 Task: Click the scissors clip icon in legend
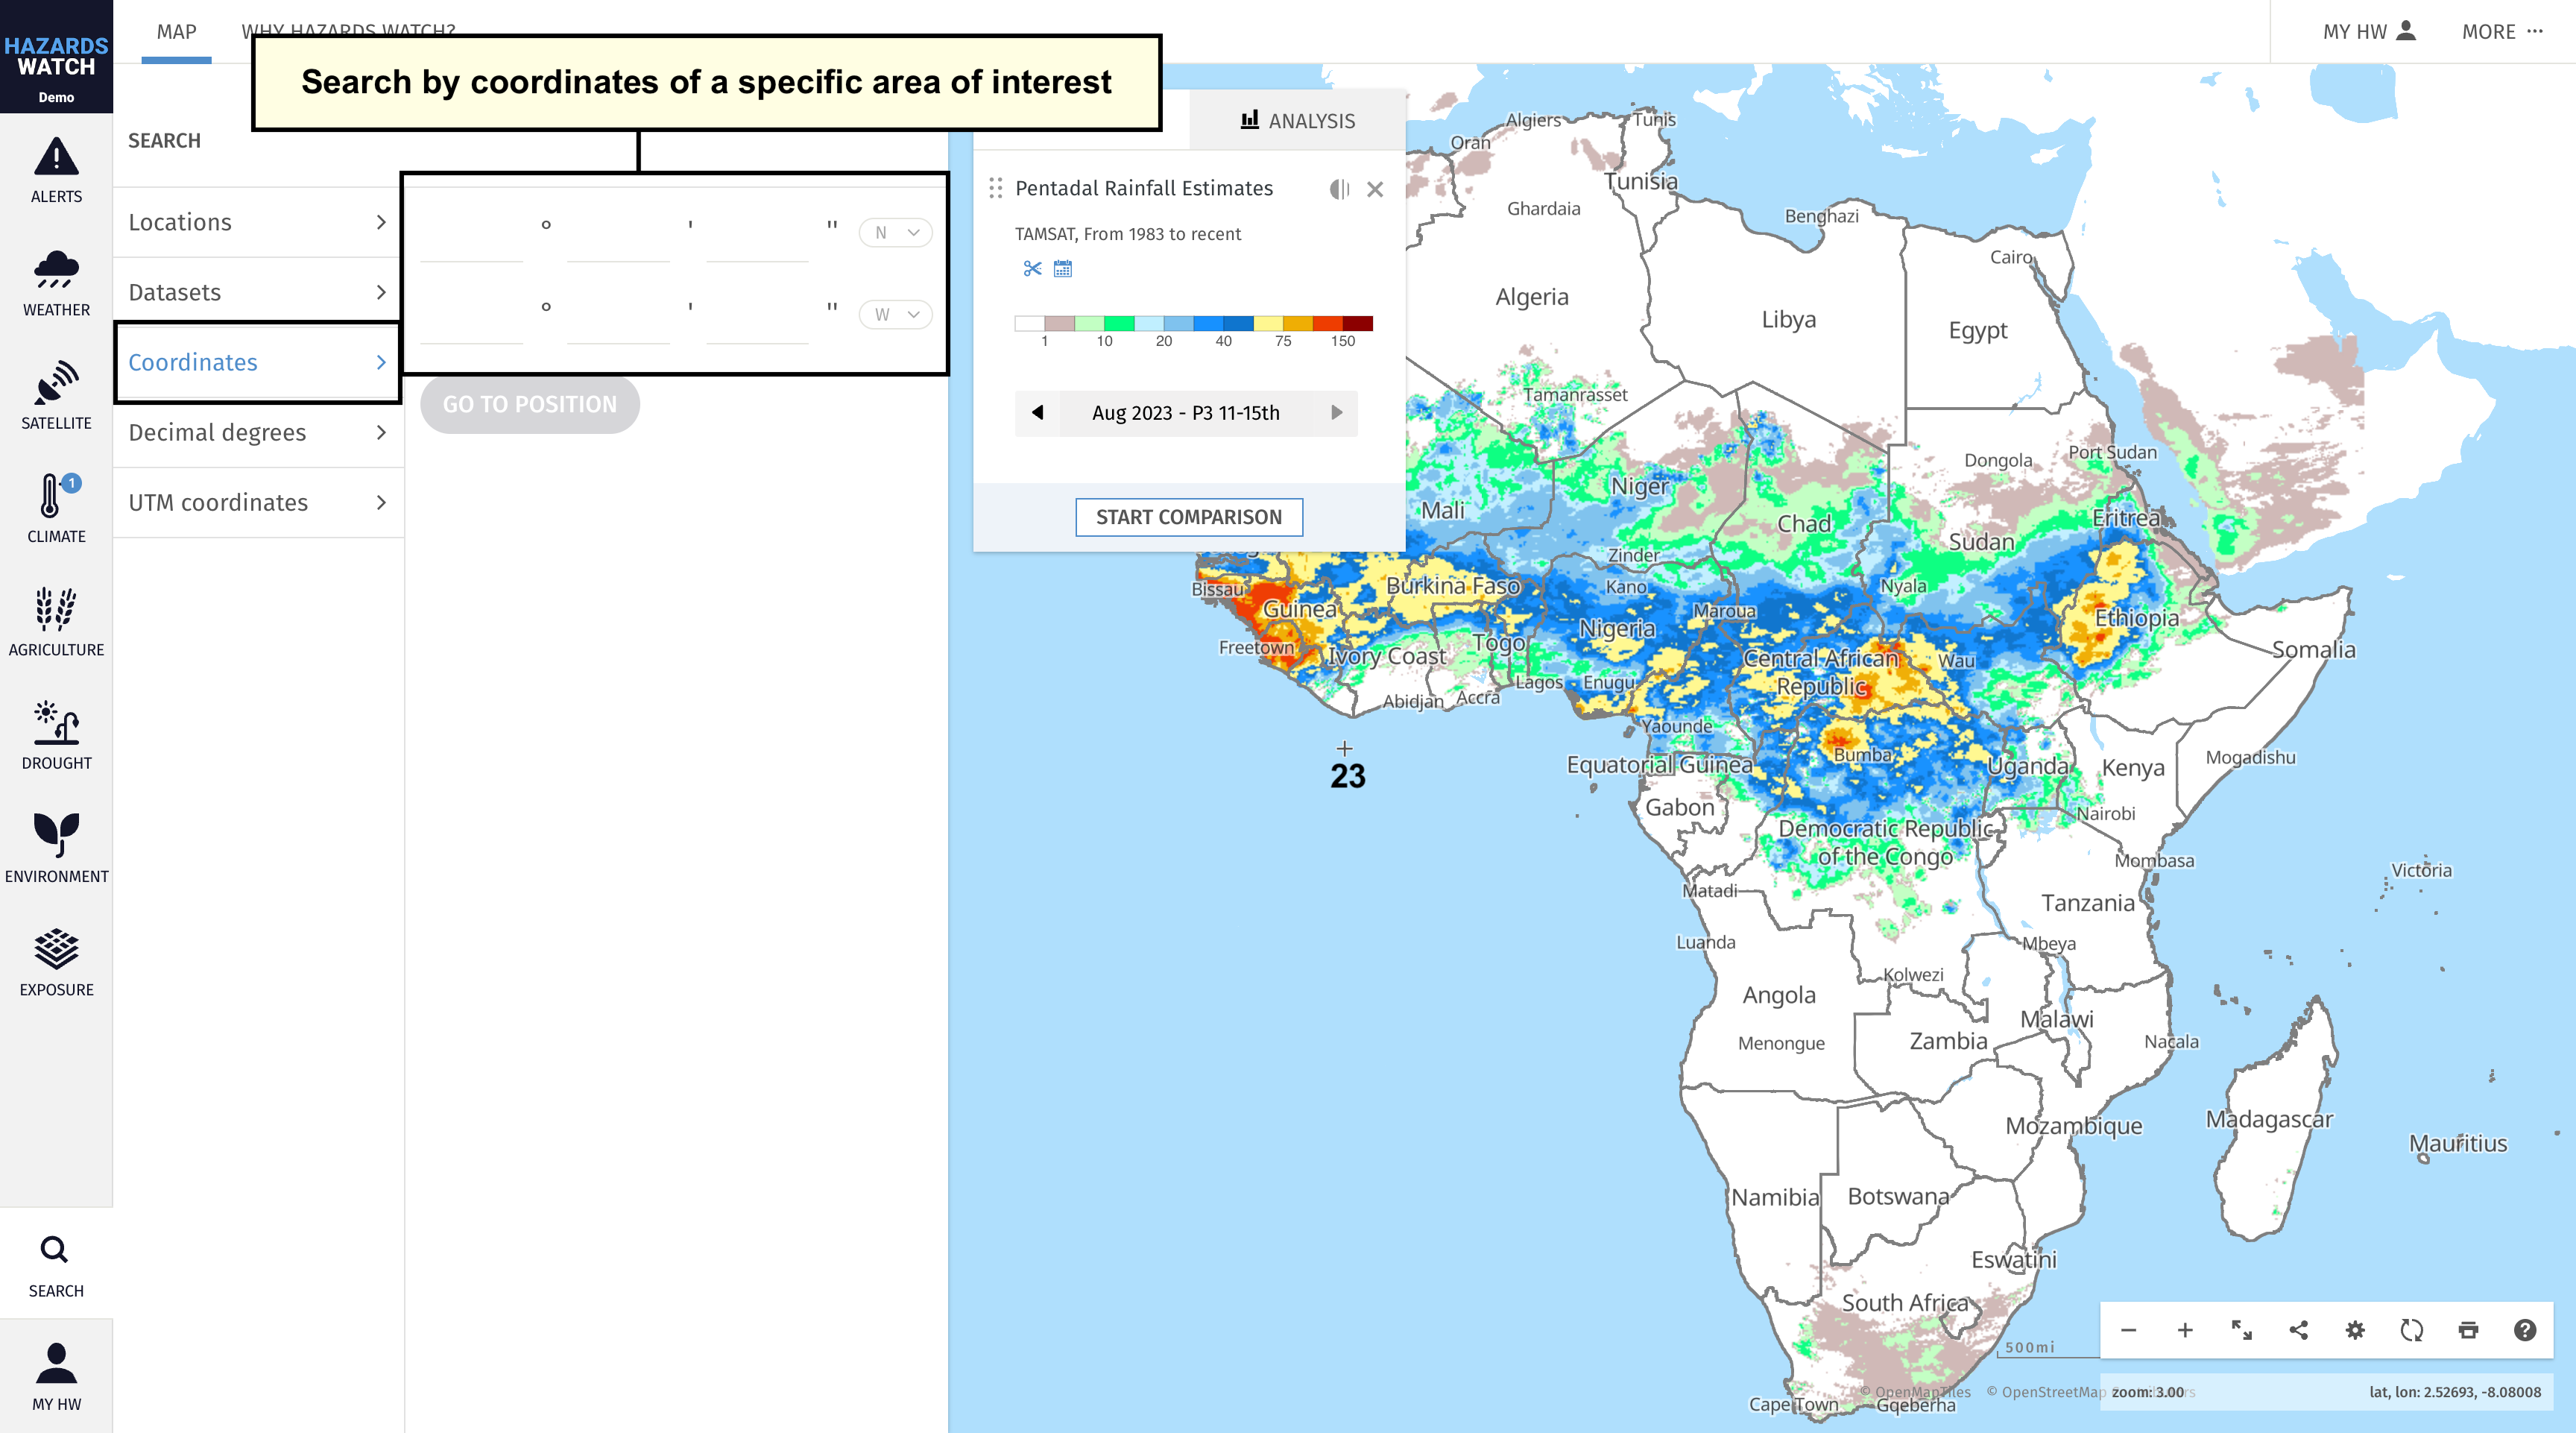[x=1032, y=269]
